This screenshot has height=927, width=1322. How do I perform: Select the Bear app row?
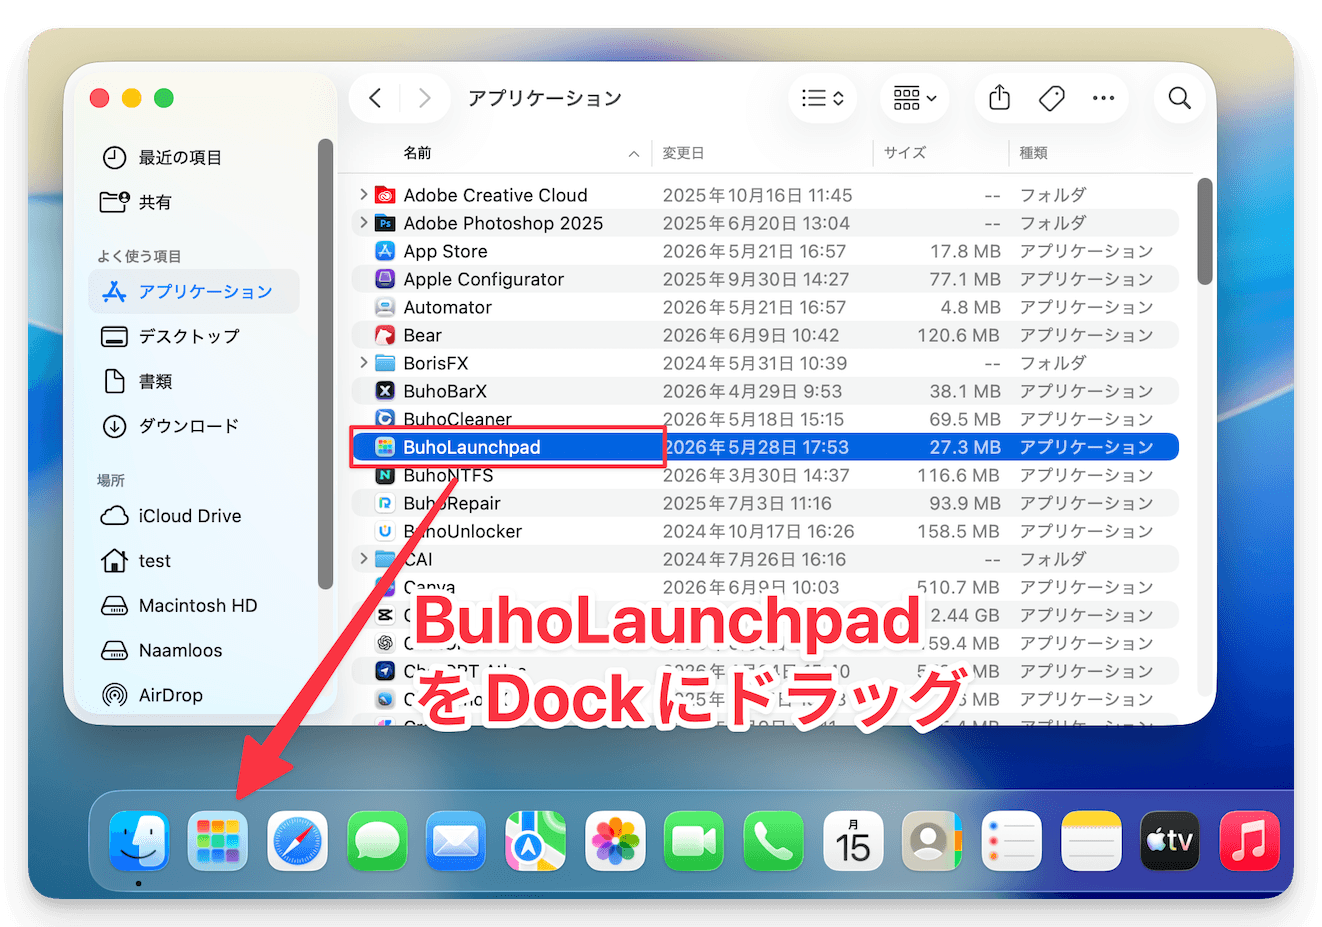[x=765, y=335]
